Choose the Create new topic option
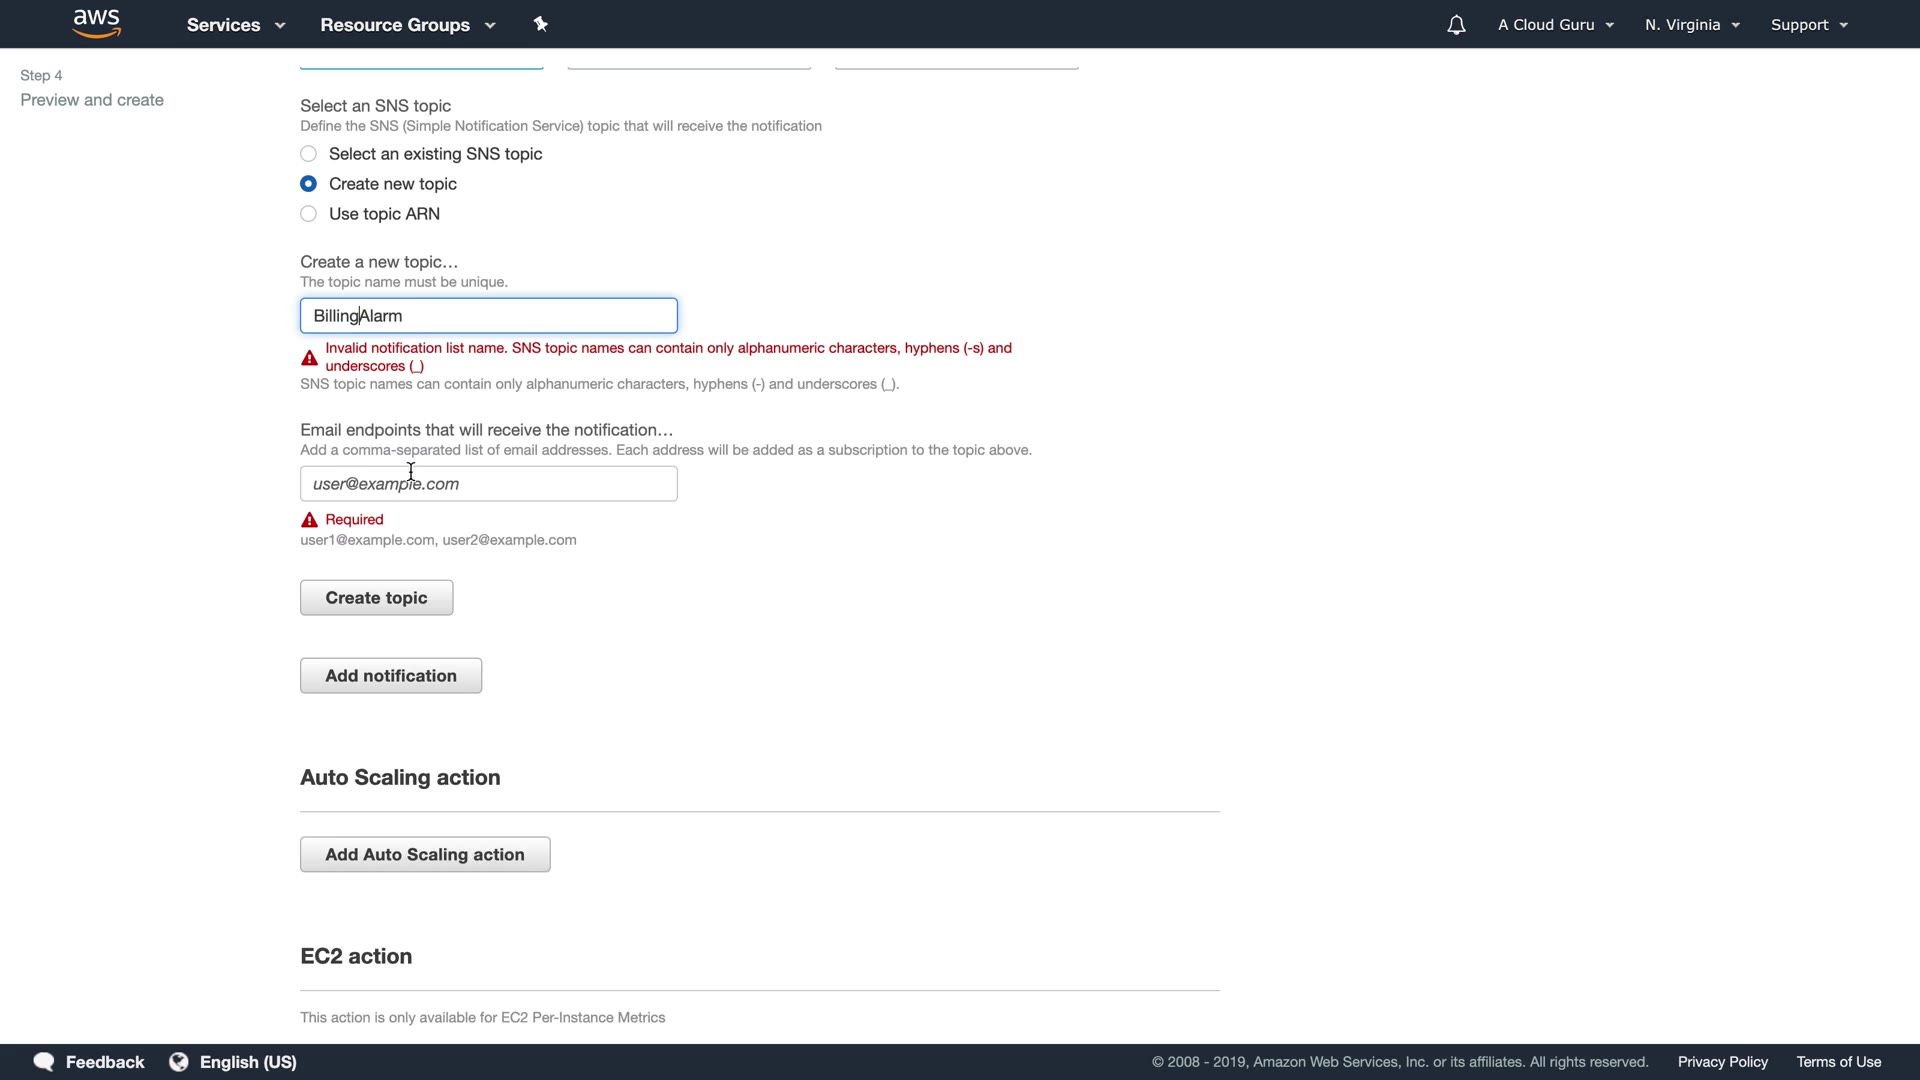Viewport: 1920px width, 1080px height. coord(309,184)
